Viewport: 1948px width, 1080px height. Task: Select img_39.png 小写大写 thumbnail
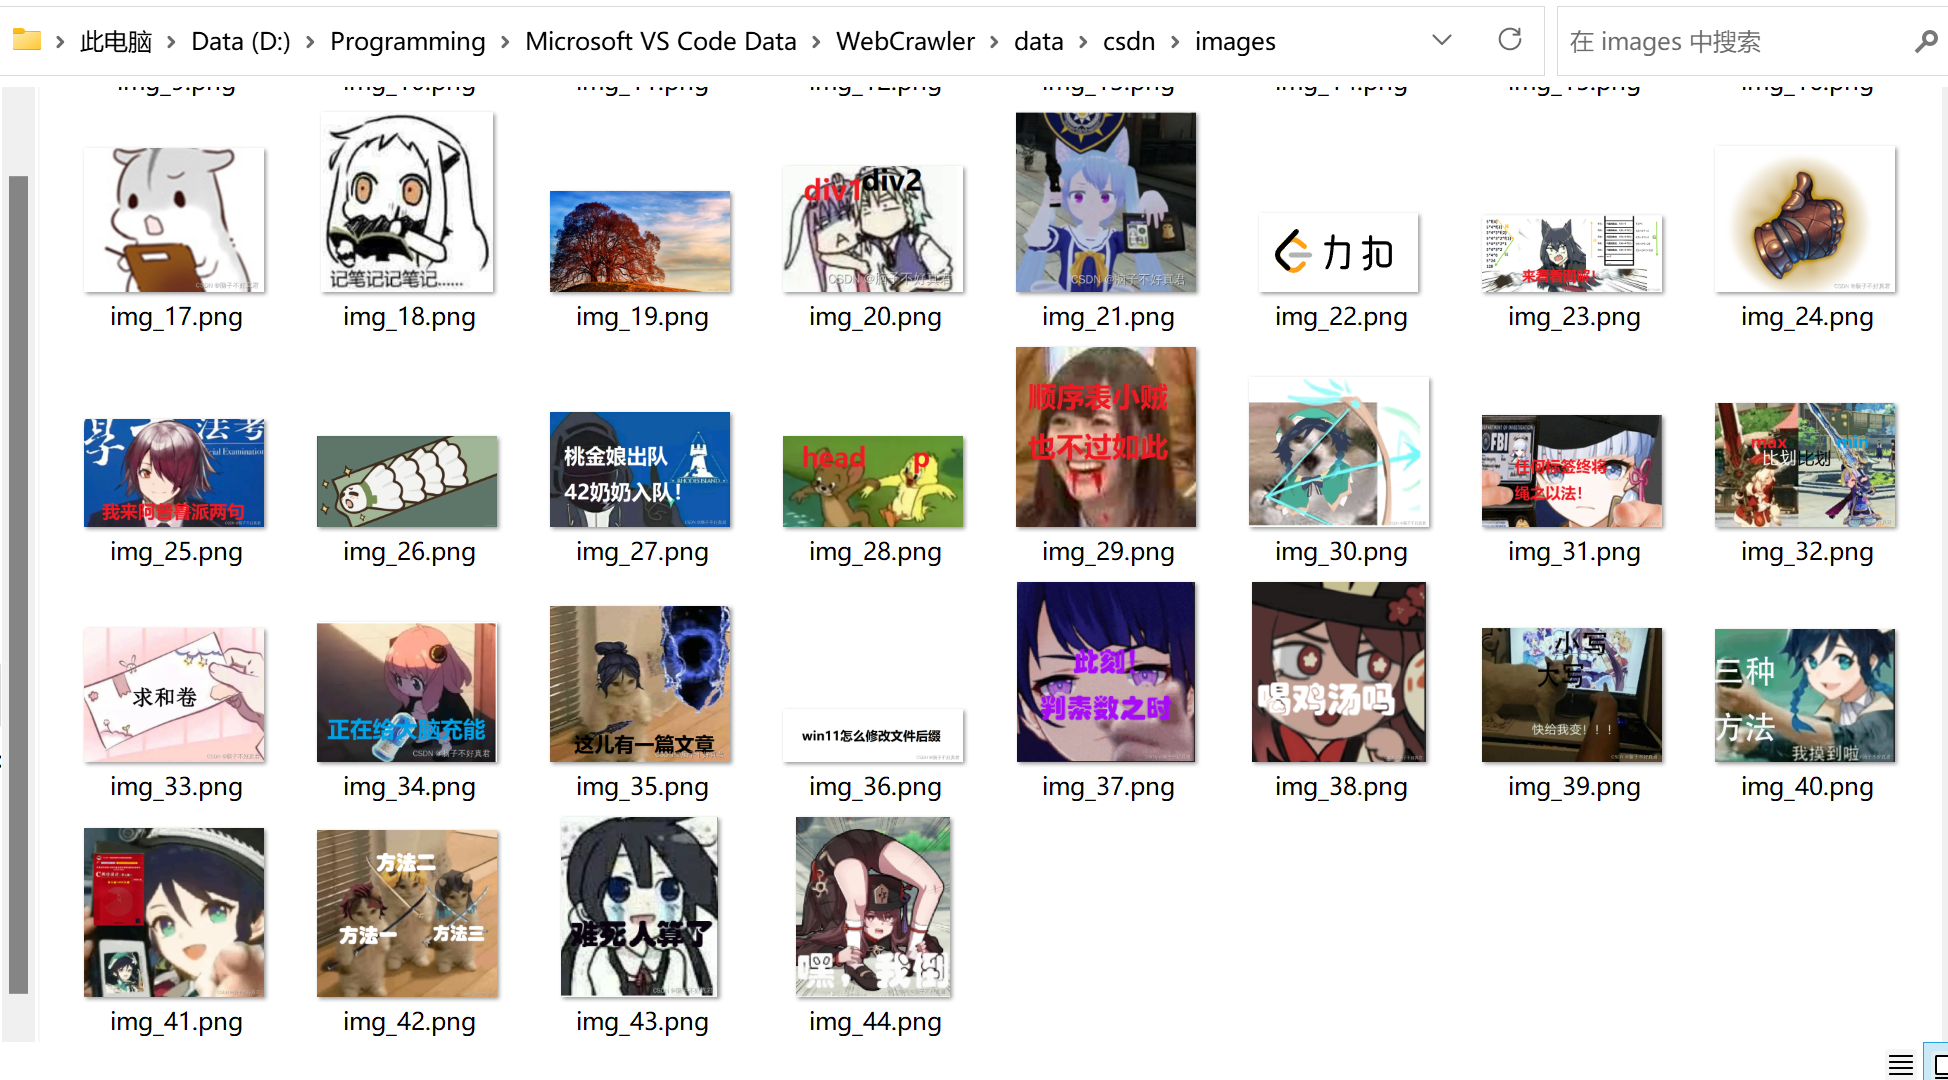point(1572,695)
